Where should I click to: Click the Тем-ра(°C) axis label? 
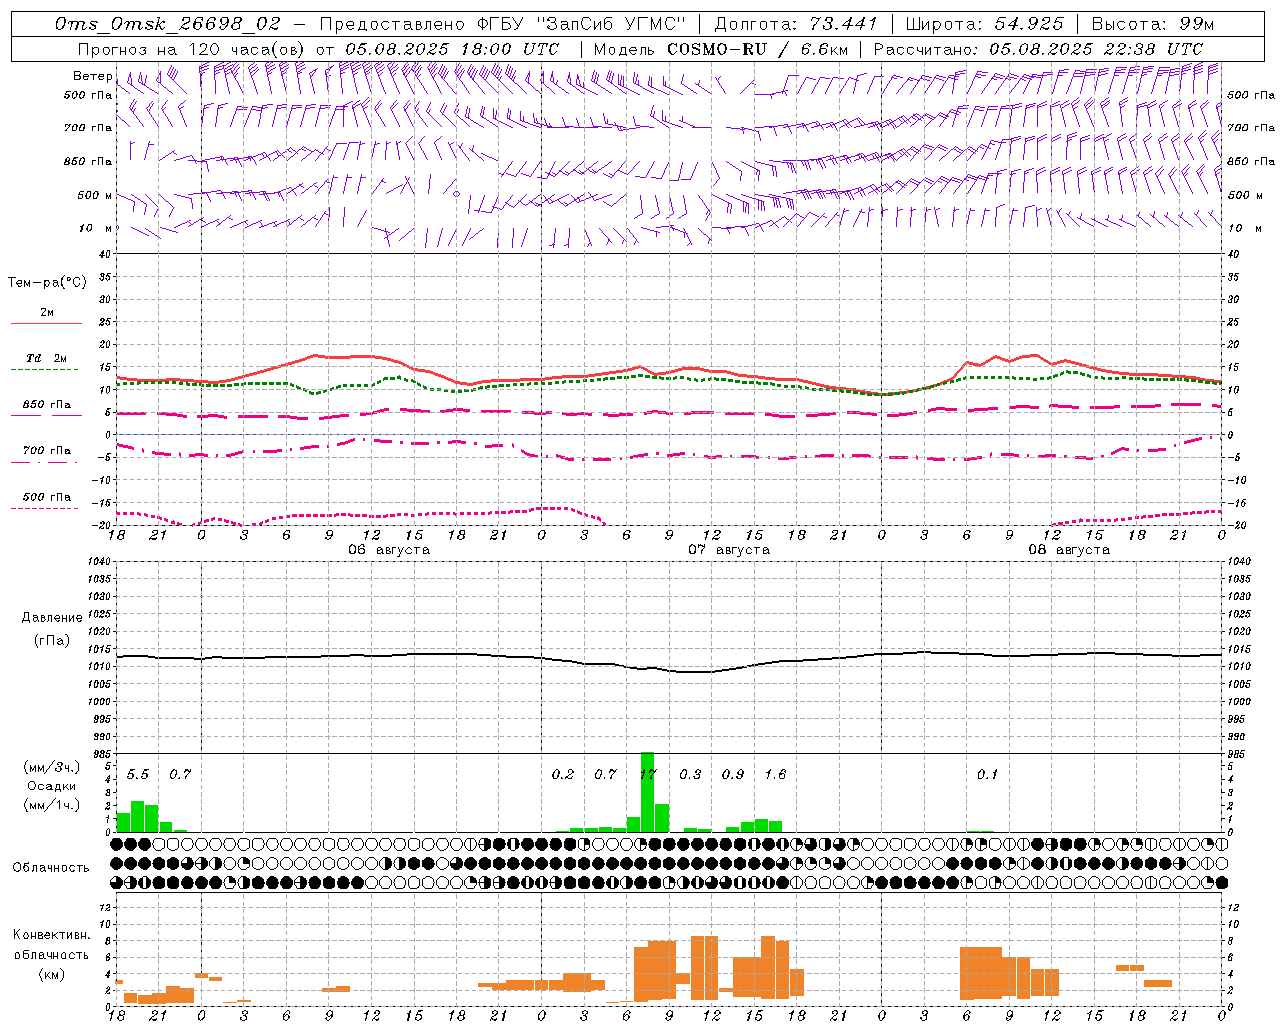47,283
